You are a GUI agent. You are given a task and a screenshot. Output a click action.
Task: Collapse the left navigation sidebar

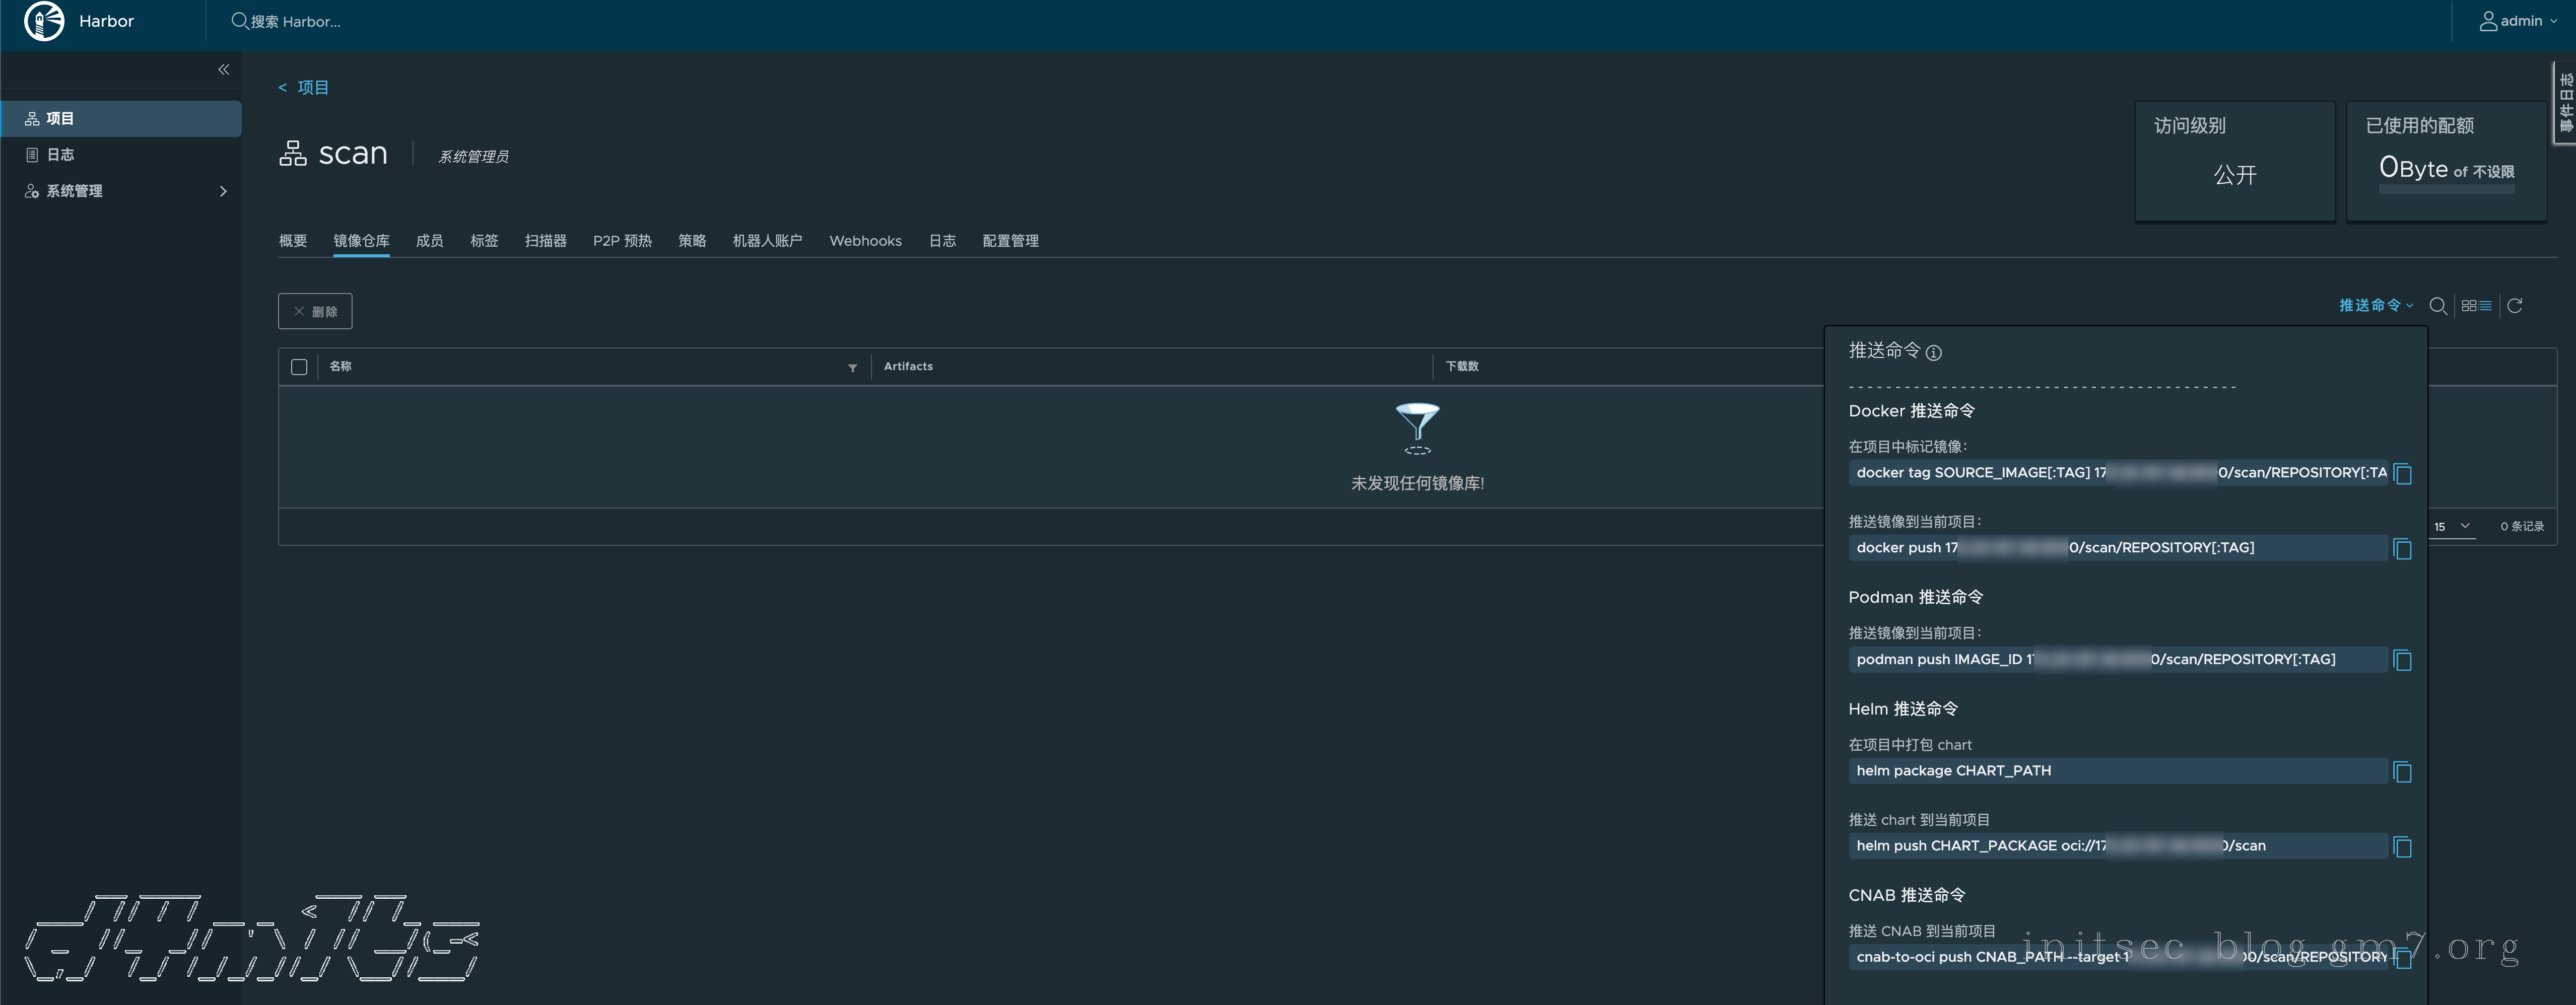pos(223,70)
